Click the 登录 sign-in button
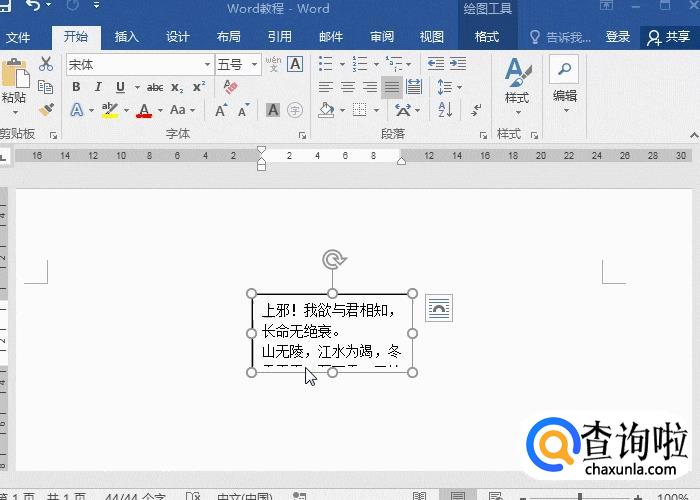 (618, 37)
